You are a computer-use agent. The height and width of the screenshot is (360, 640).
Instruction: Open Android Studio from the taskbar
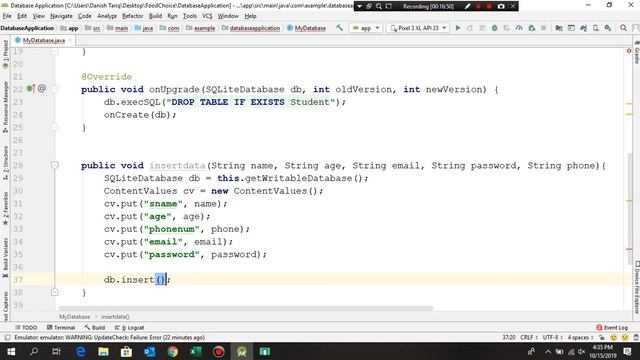pos(242,351)
